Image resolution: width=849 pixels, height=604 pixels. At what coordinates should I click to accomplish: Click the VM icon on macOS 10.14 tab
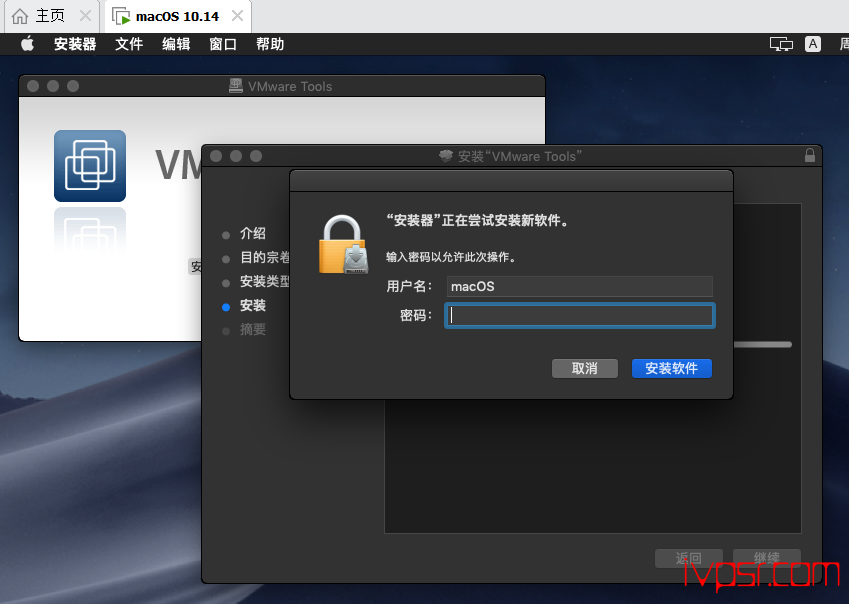tap(121, 16)
